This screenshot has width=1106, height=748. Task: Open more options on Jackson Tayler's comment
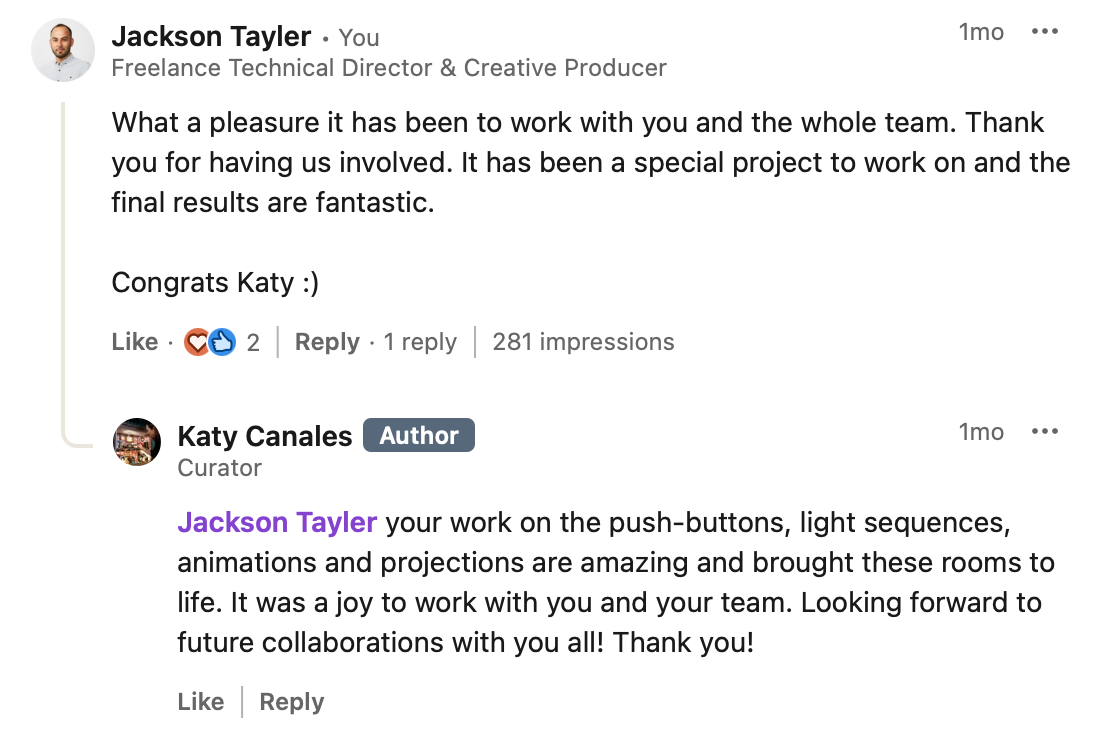point(1044,32)
